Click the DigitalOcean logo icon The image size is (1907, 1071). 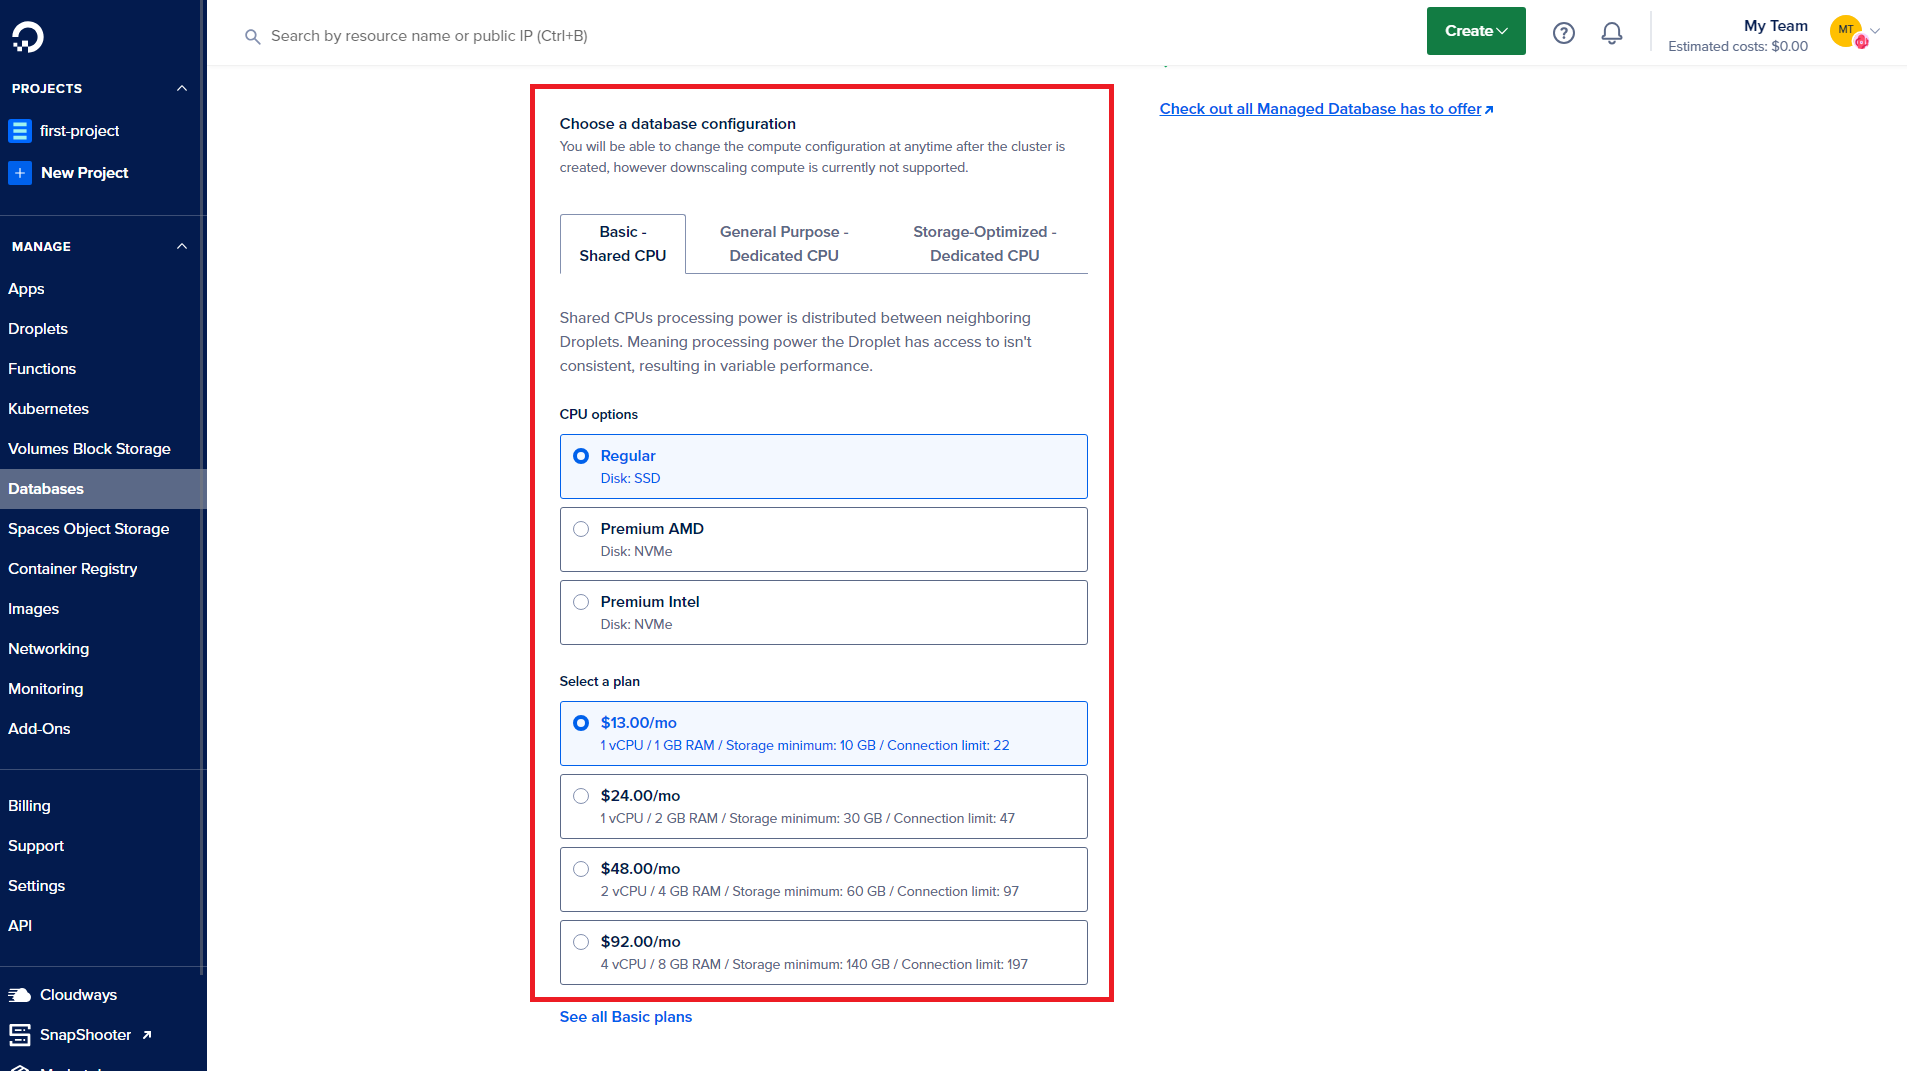coord(27,37)
